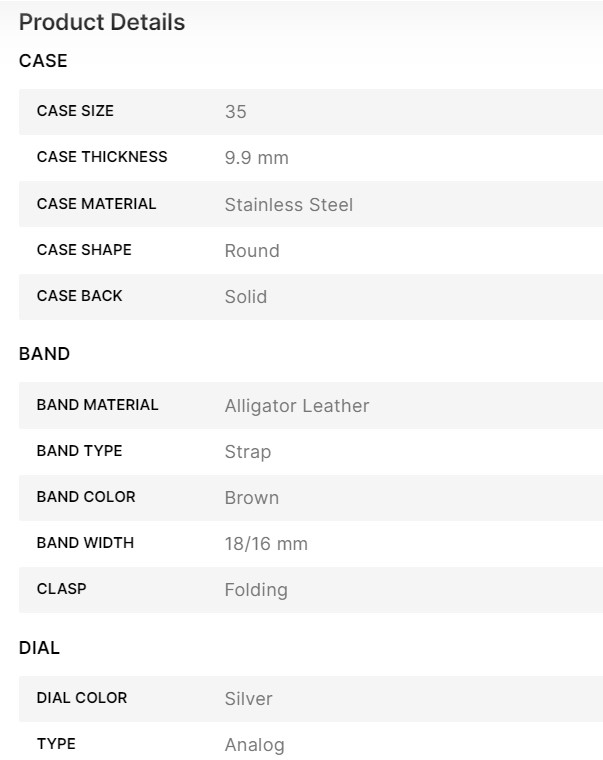This screenshot has height=760, width=603.
Task: Click the 9.9 mm thickness value
Action: coord(256,158)
